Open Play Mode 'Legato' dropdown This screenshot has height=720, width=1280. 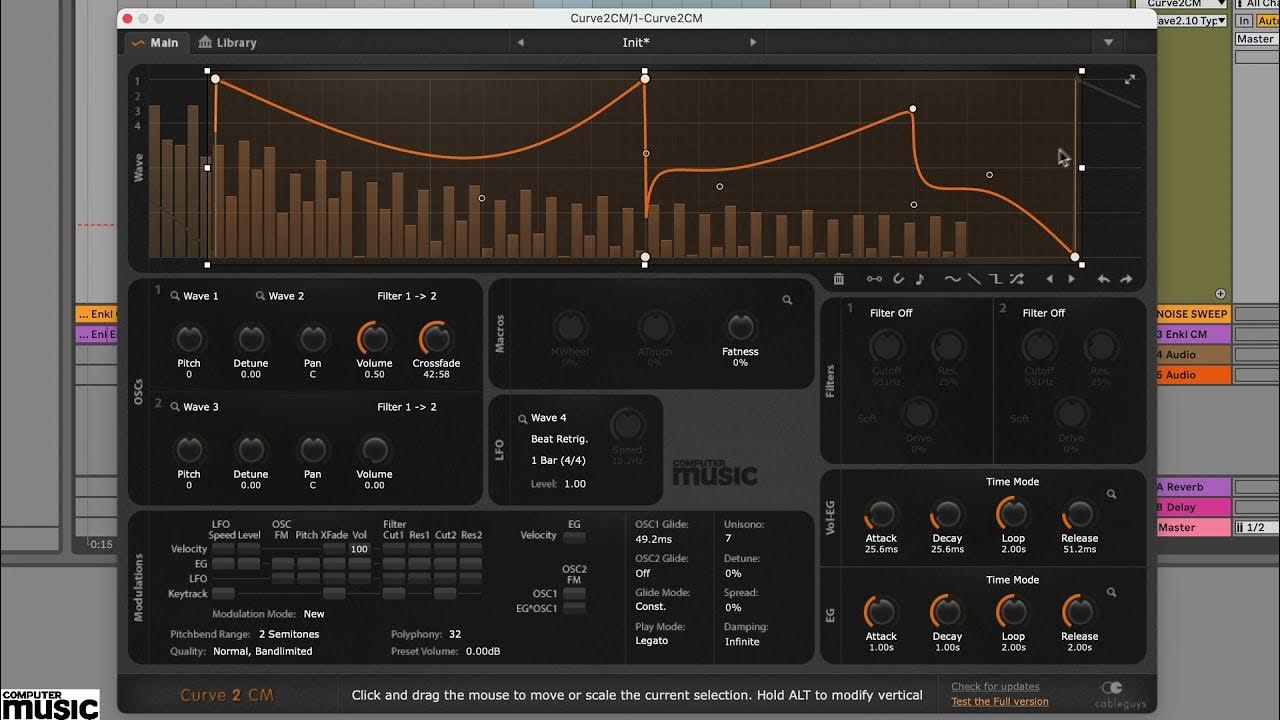click(x=652, y=640)
